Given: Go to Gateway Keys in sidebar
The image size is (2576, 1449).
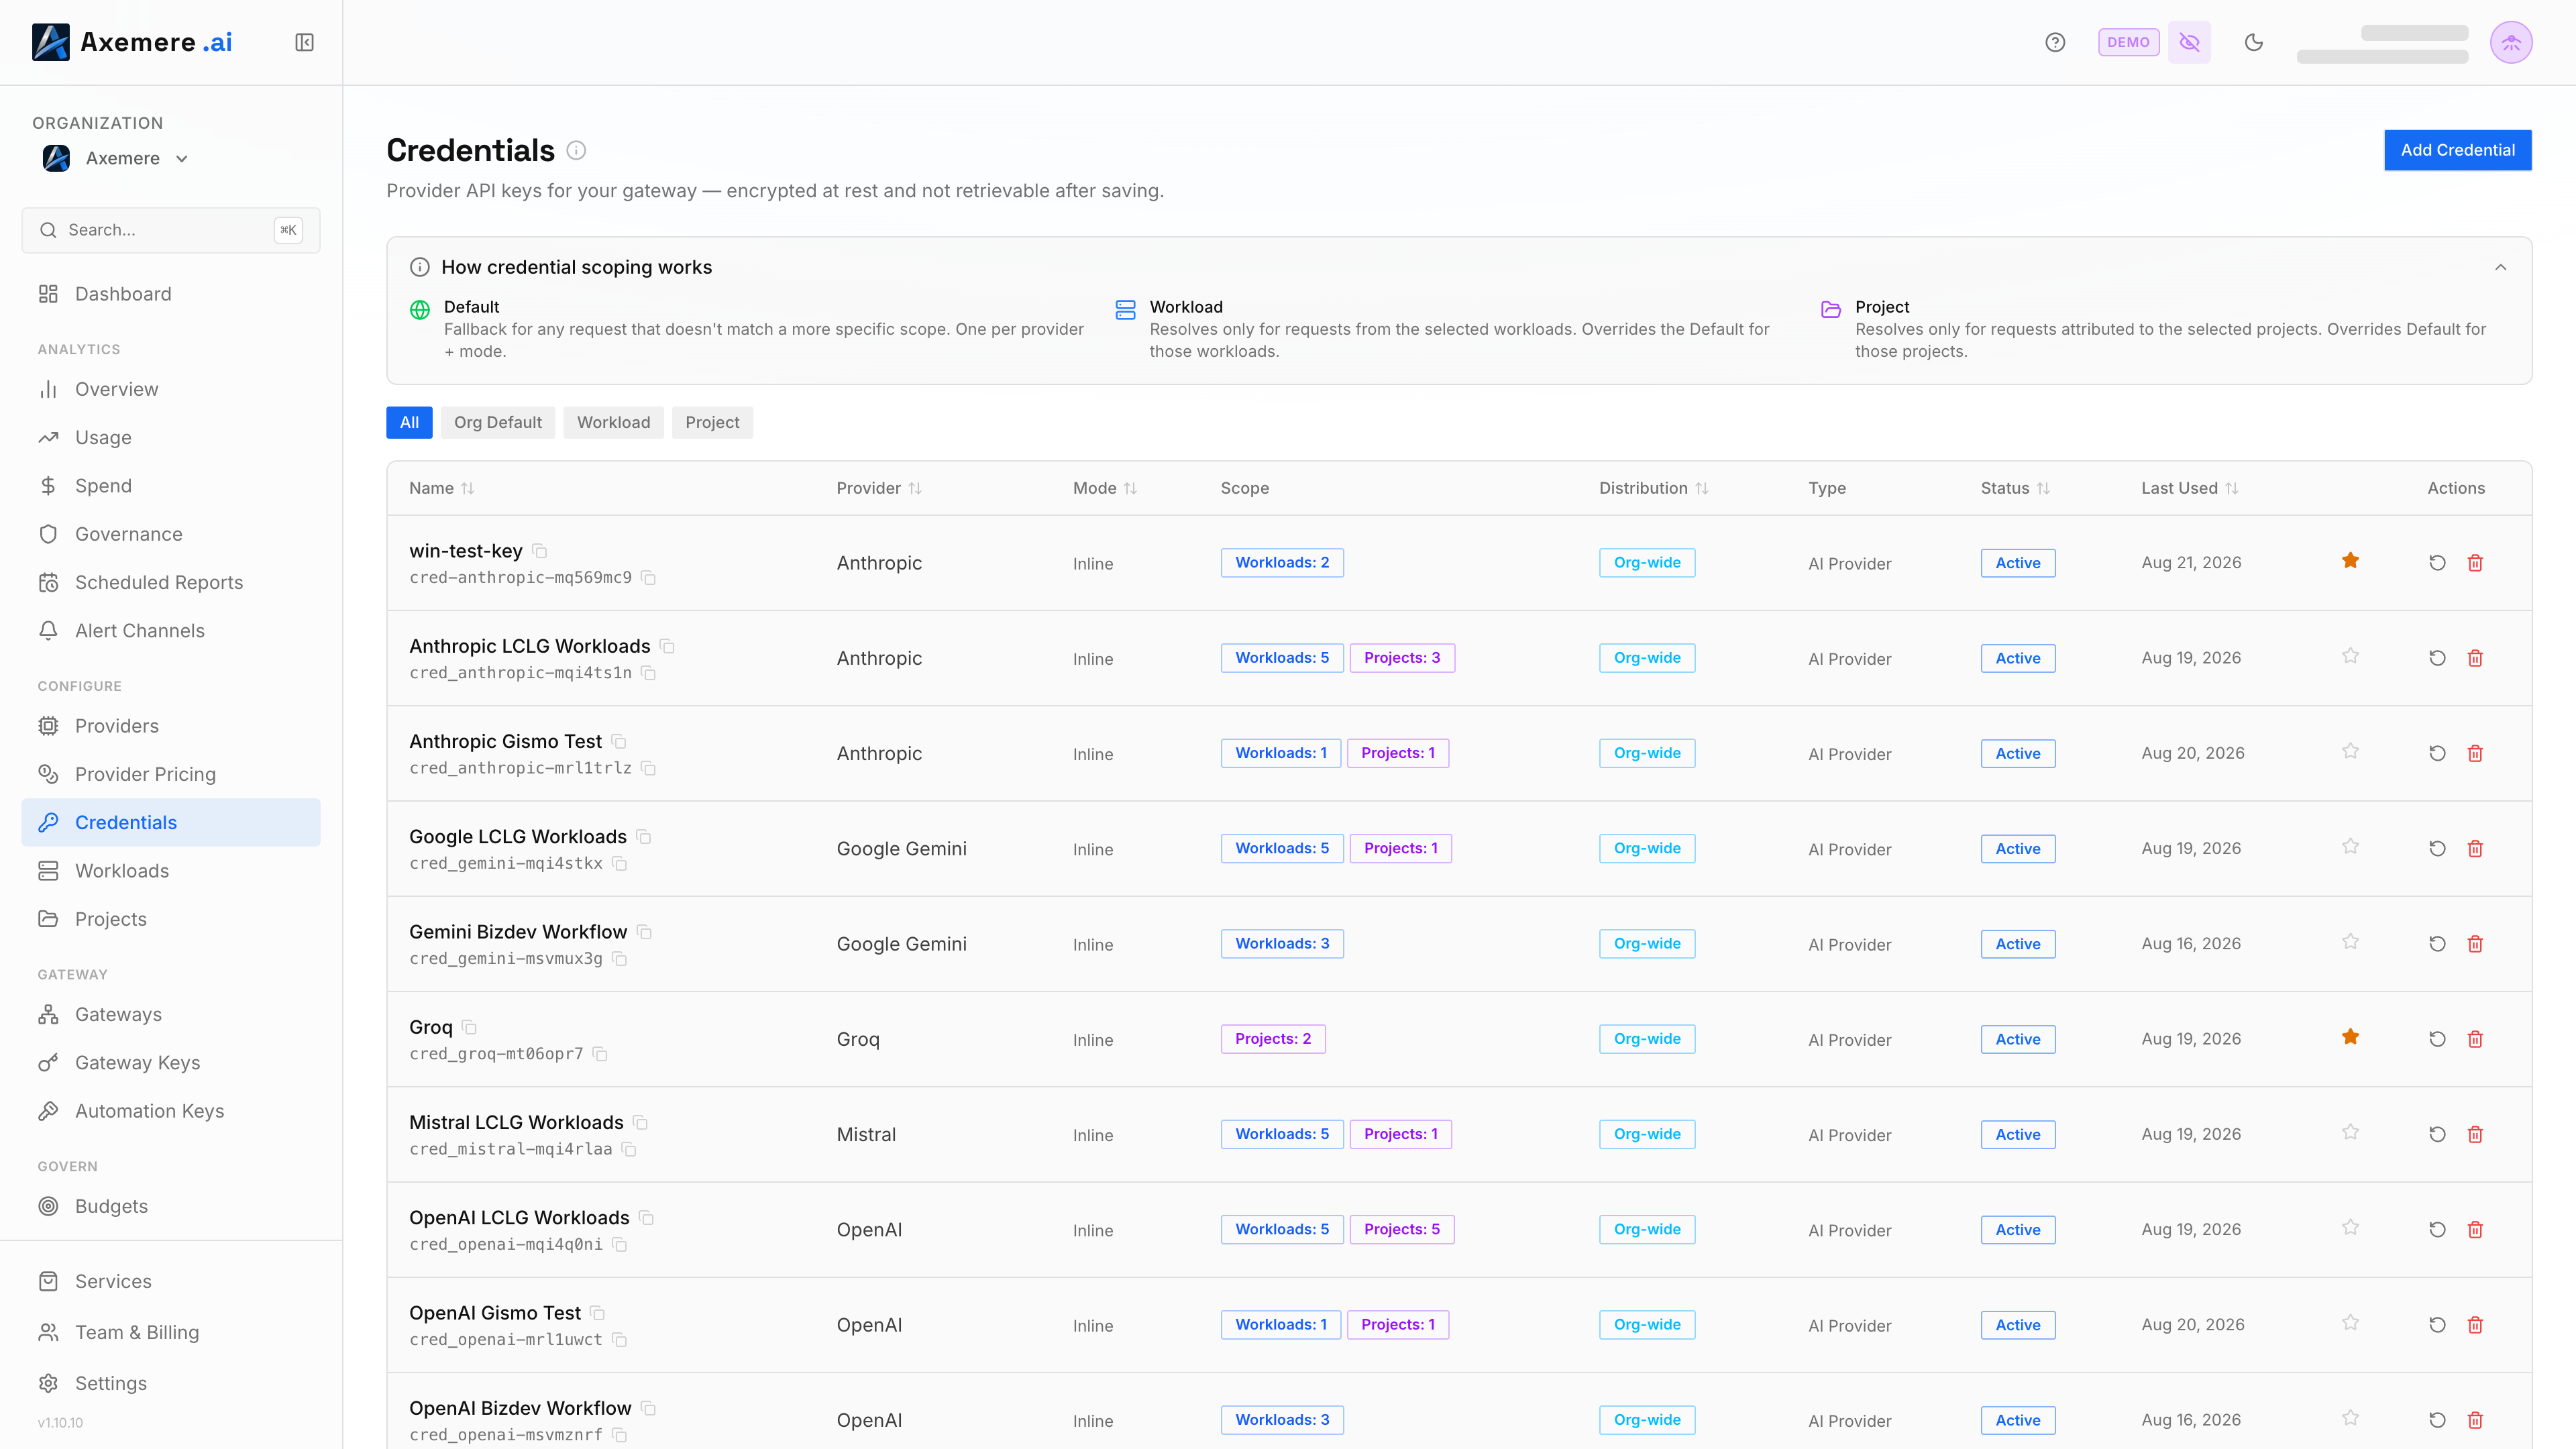Looking at the screenshot, I should [x=171, y=1063].
